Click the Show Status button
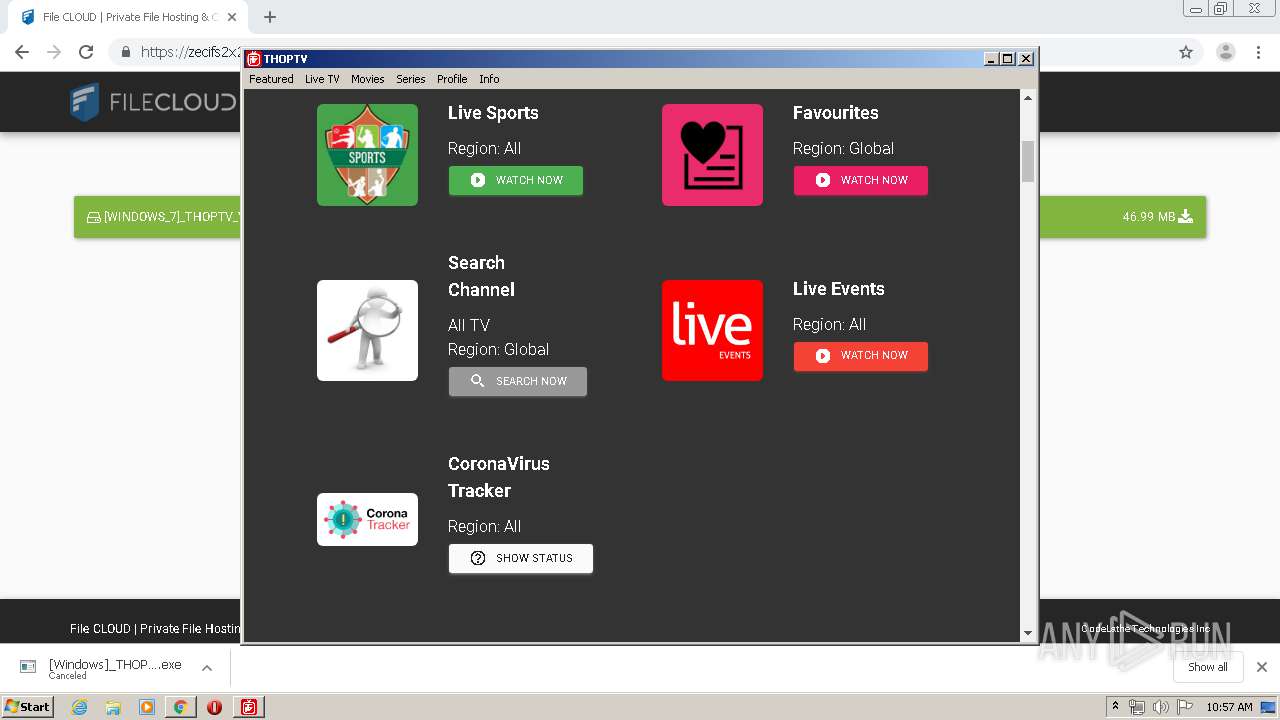This screenshot has width=1280, height=720. (521, 558)
